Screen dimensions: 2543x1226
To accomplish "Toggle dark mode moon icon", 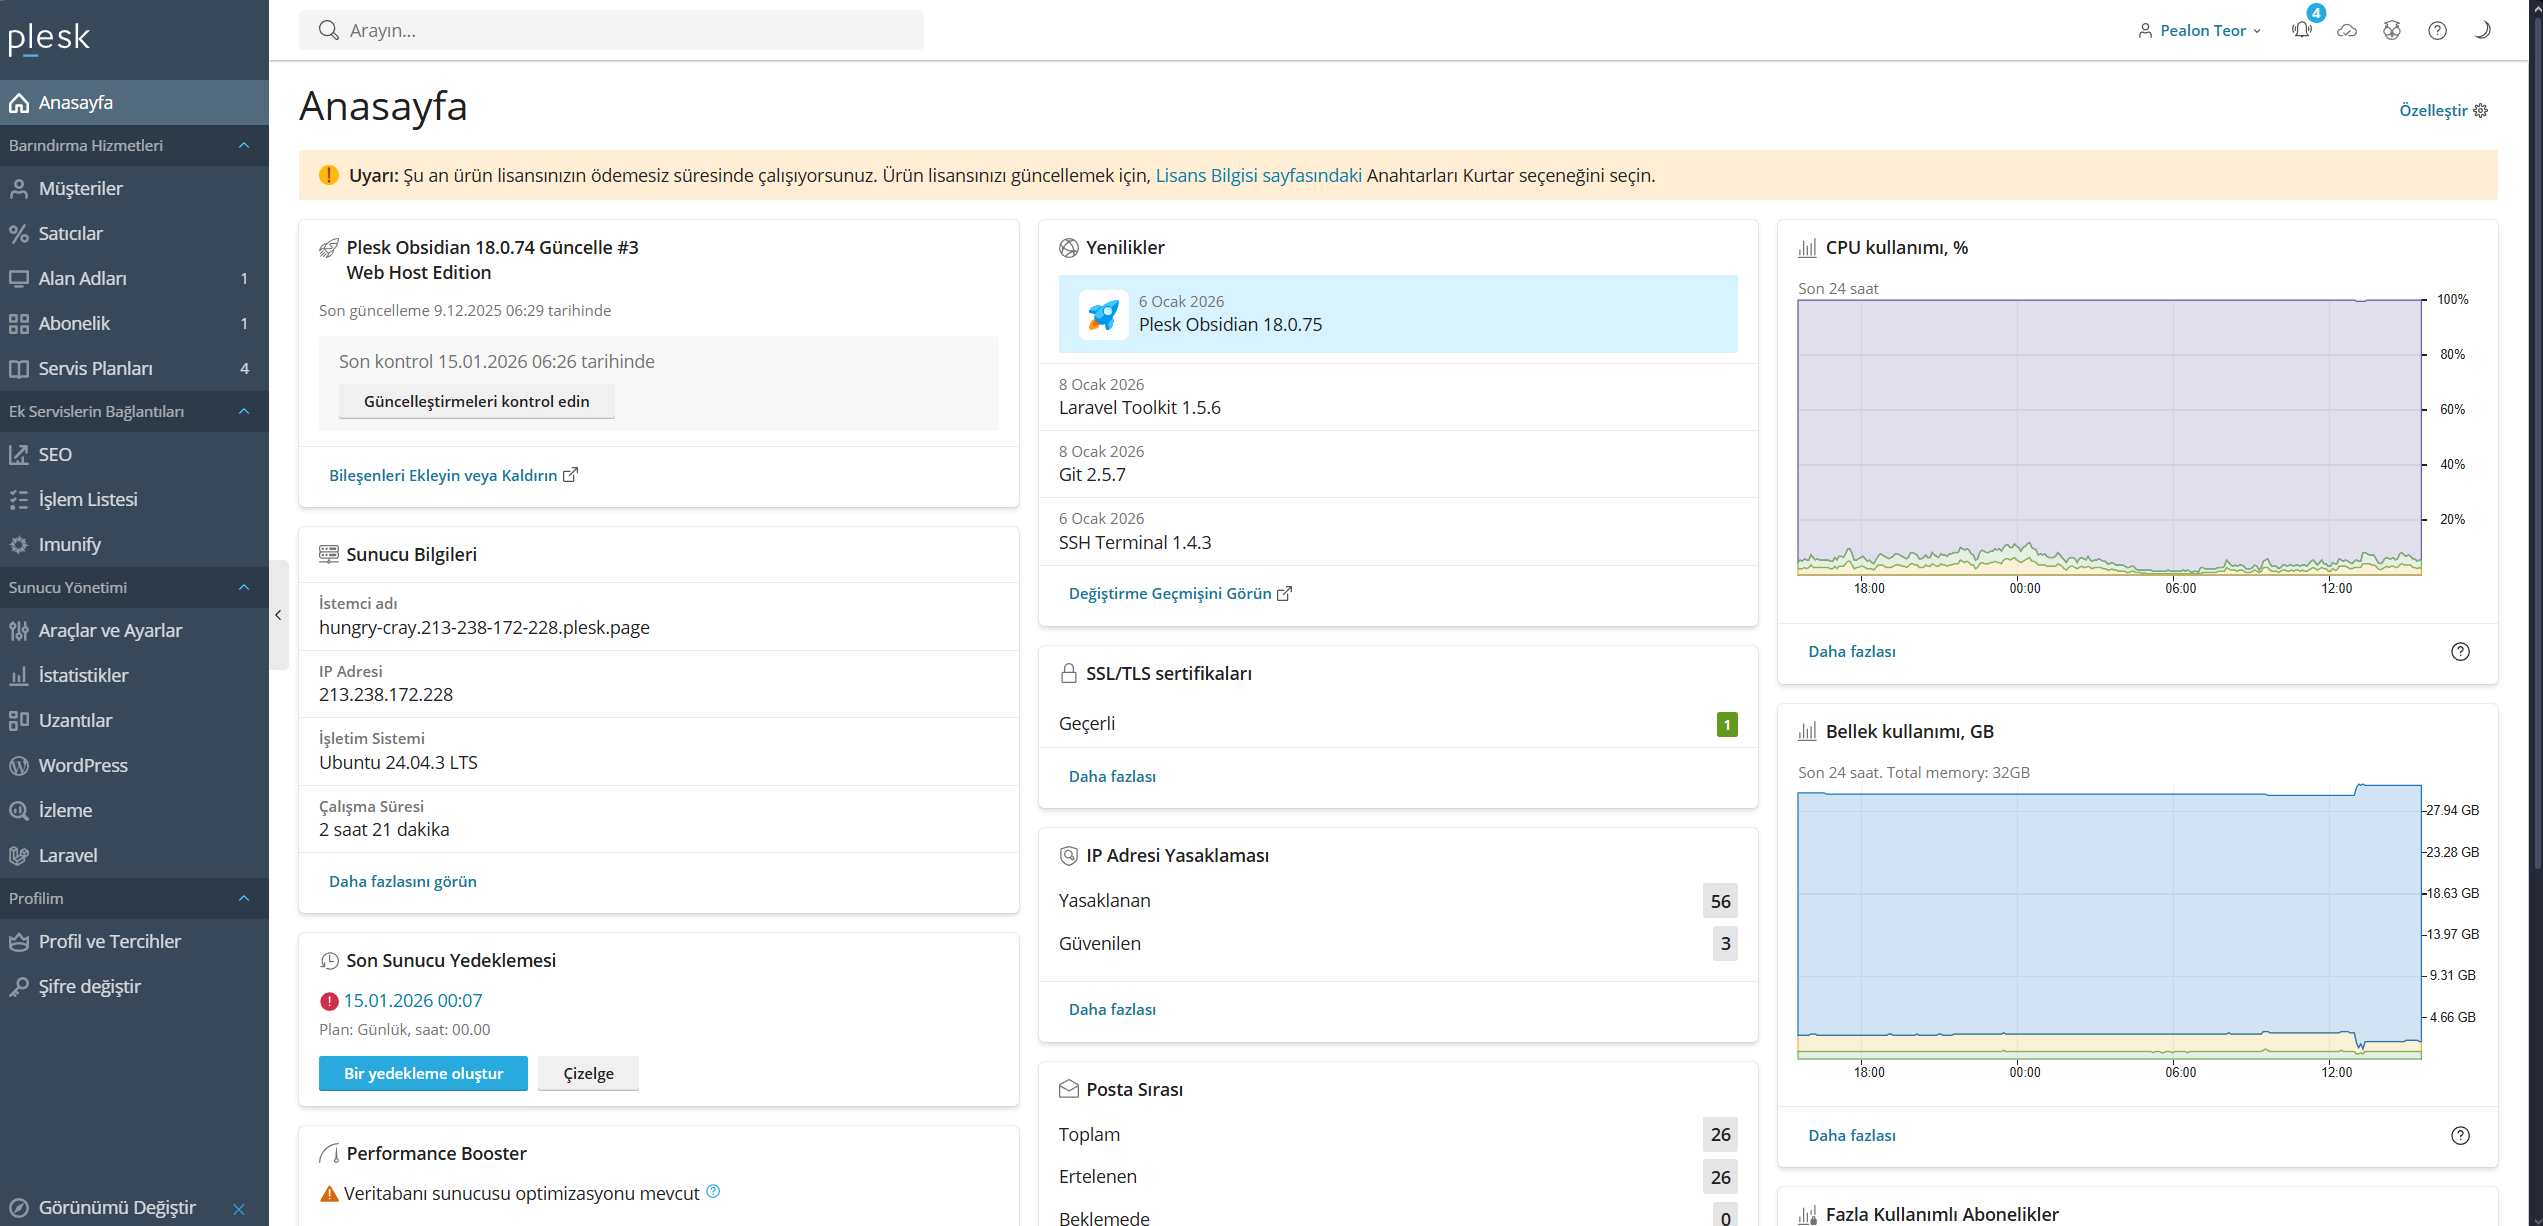I will pos(2482,31).
